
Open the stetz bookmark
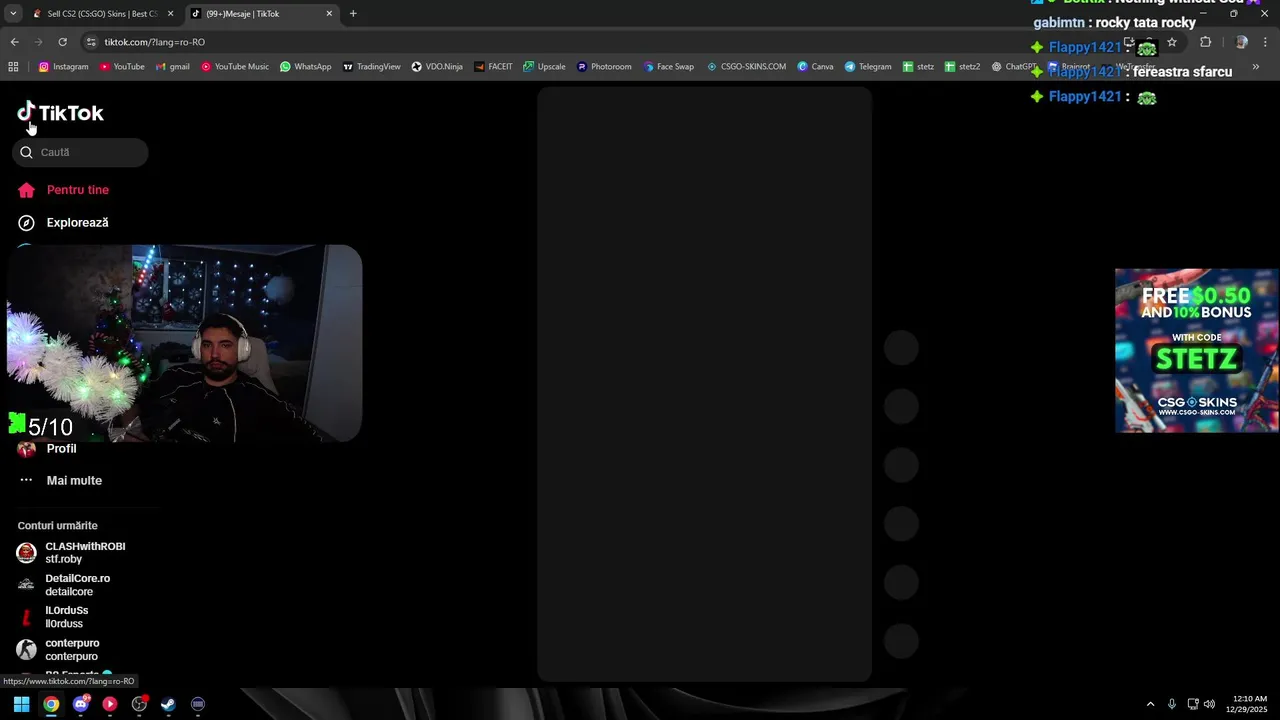point(918,67)
